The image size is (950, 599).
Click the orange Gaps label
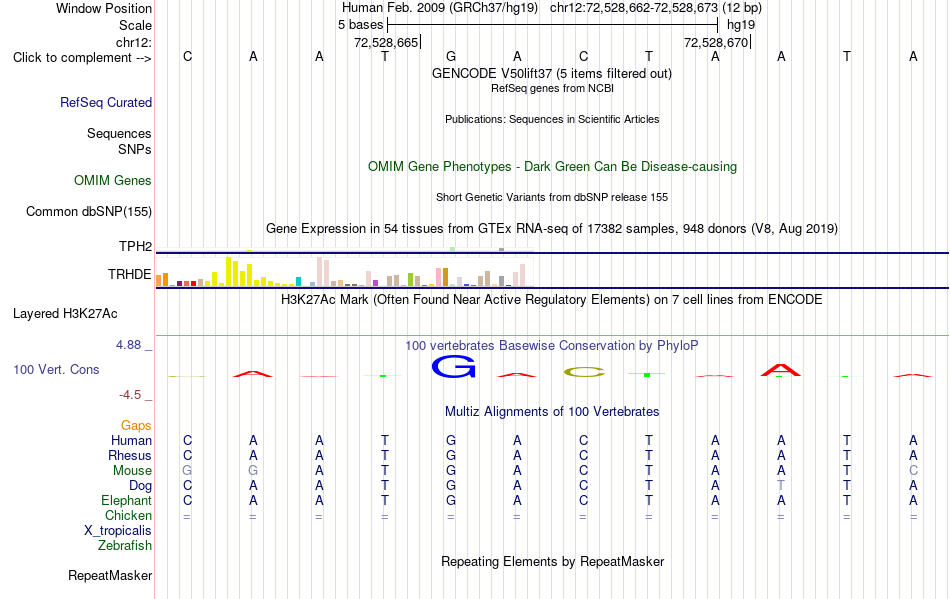(136, 425)
